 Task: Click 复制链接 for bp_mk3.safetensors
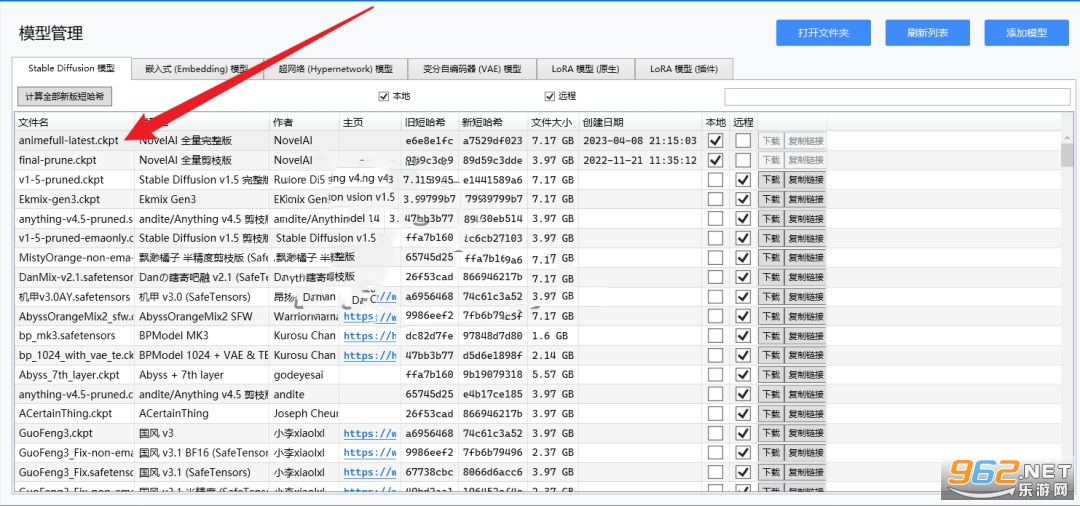[x=805, y=336]
